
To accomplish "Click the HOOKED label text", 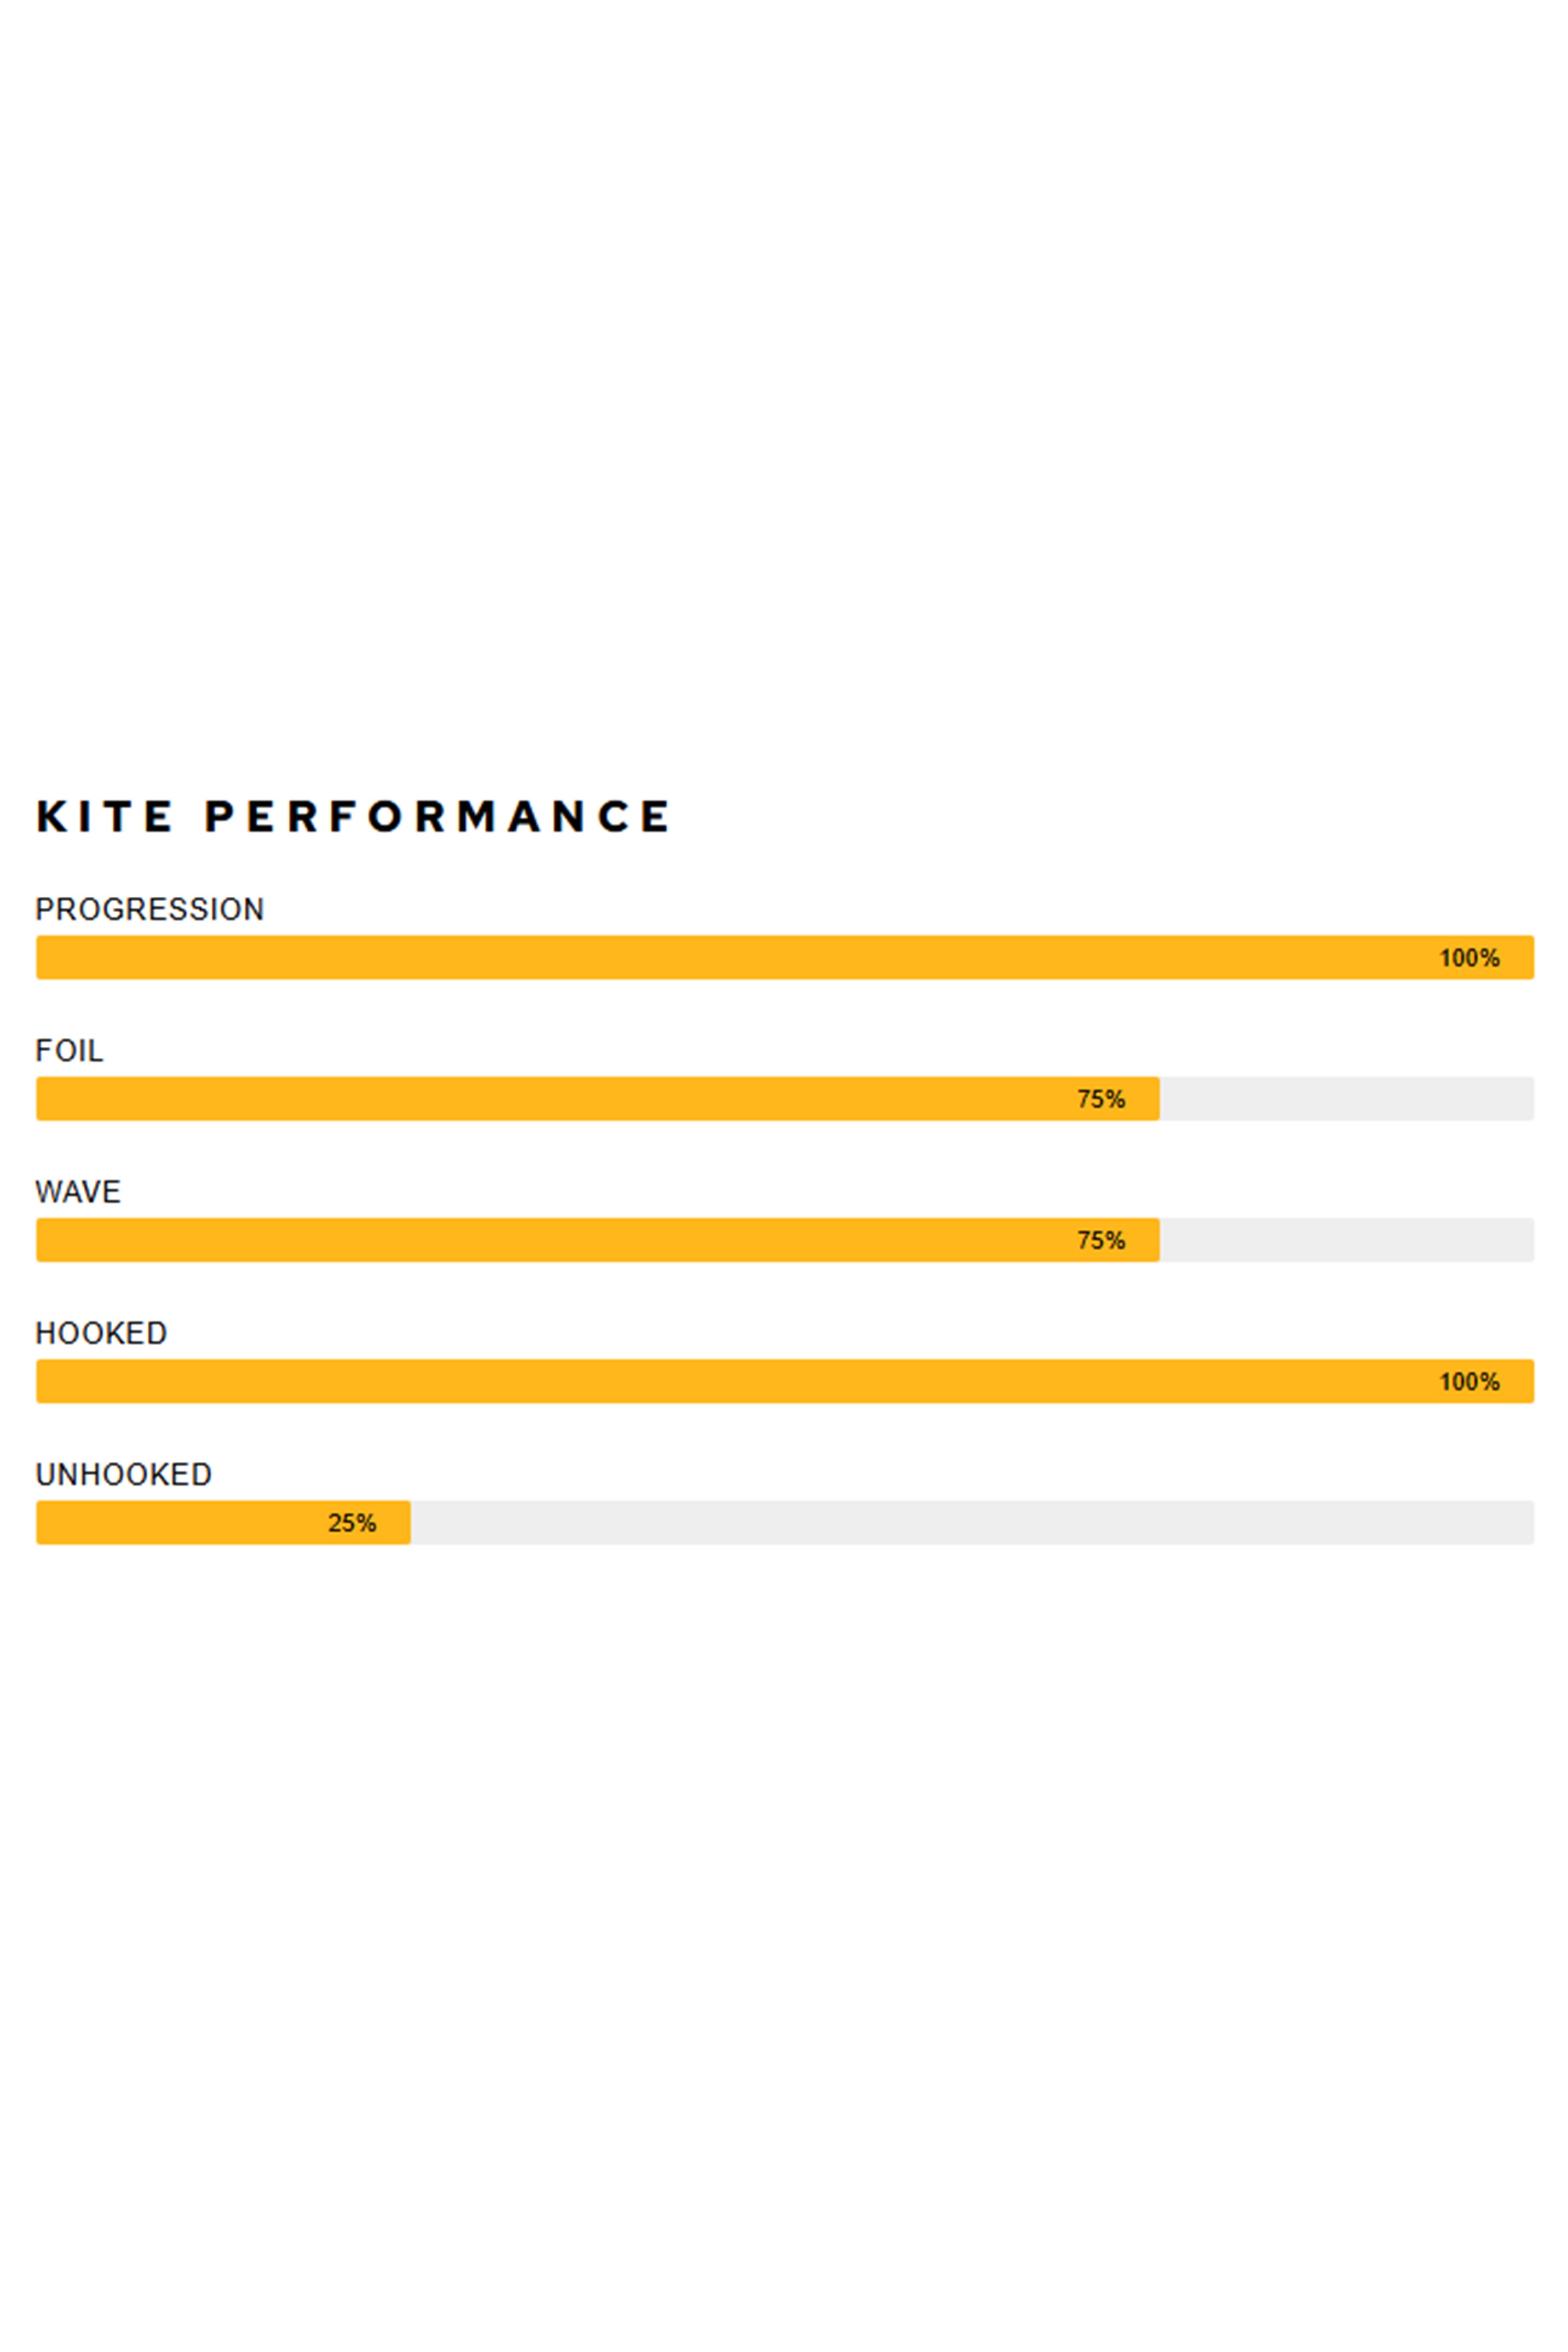I will [101, 1333].
